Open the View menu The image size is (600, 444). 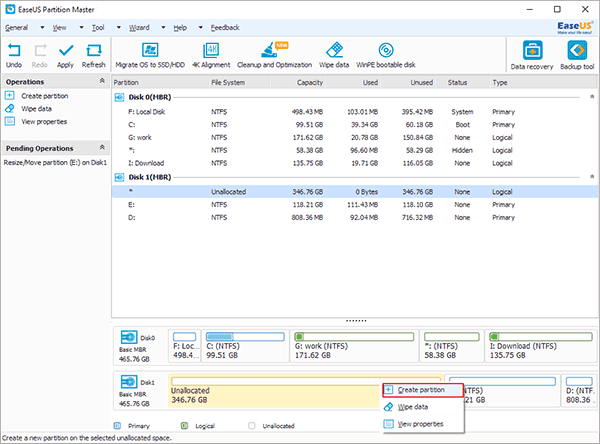coord(59,28)
